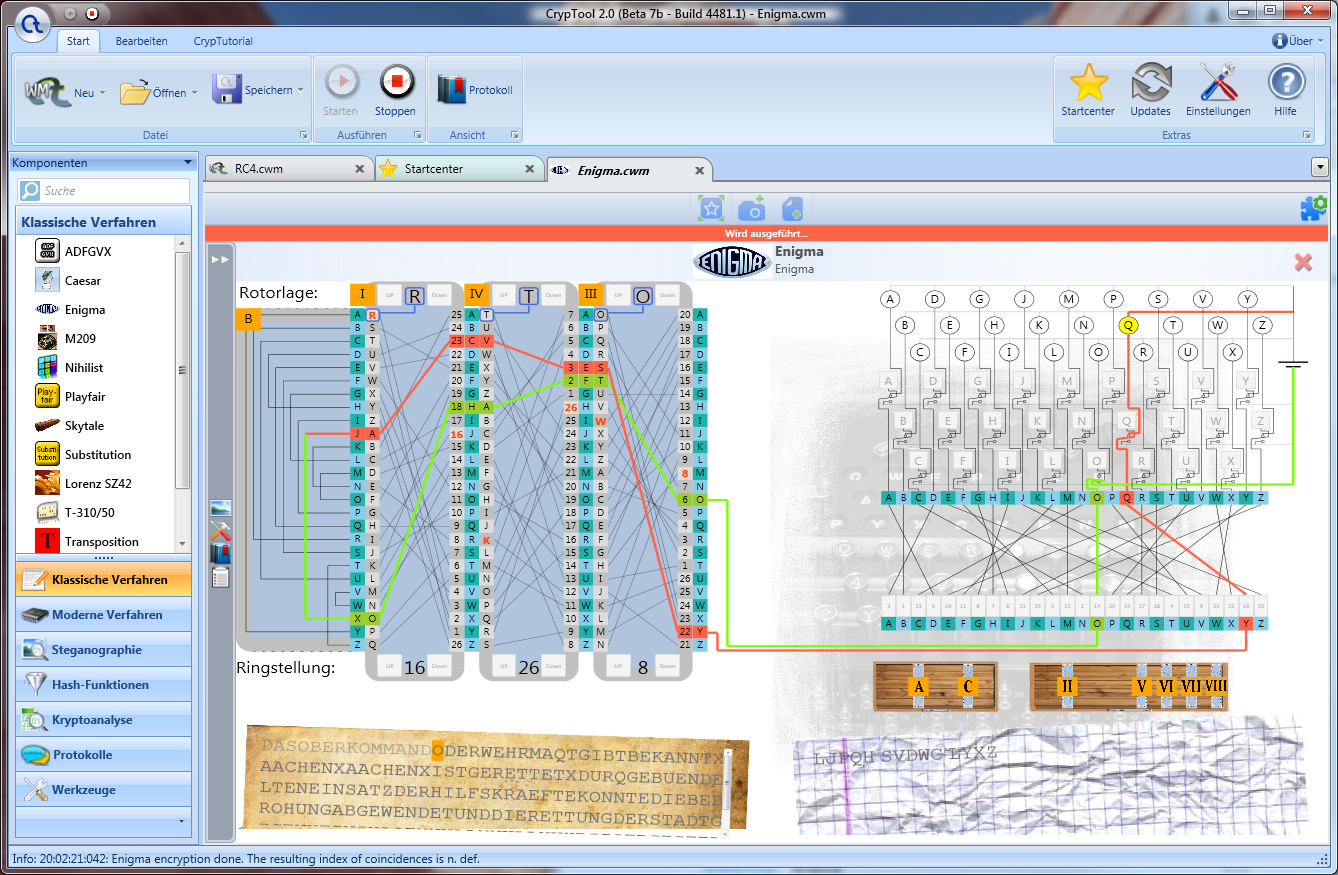1338x875 pixels.
Task: Click Down on ring setting 26
Action: [x=554, y=666]
